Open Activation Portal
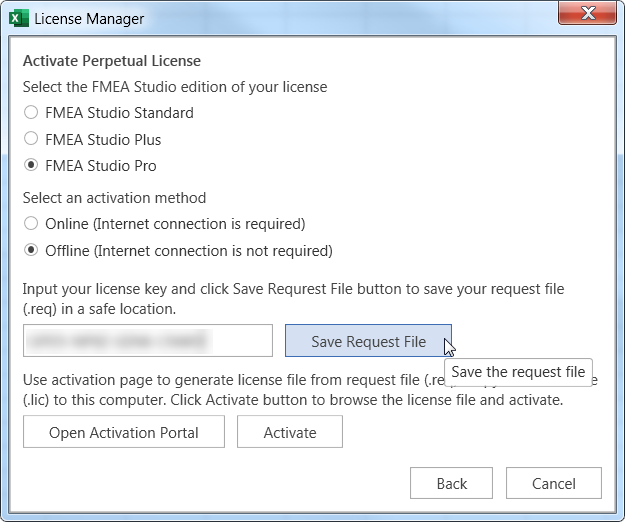 124,432
